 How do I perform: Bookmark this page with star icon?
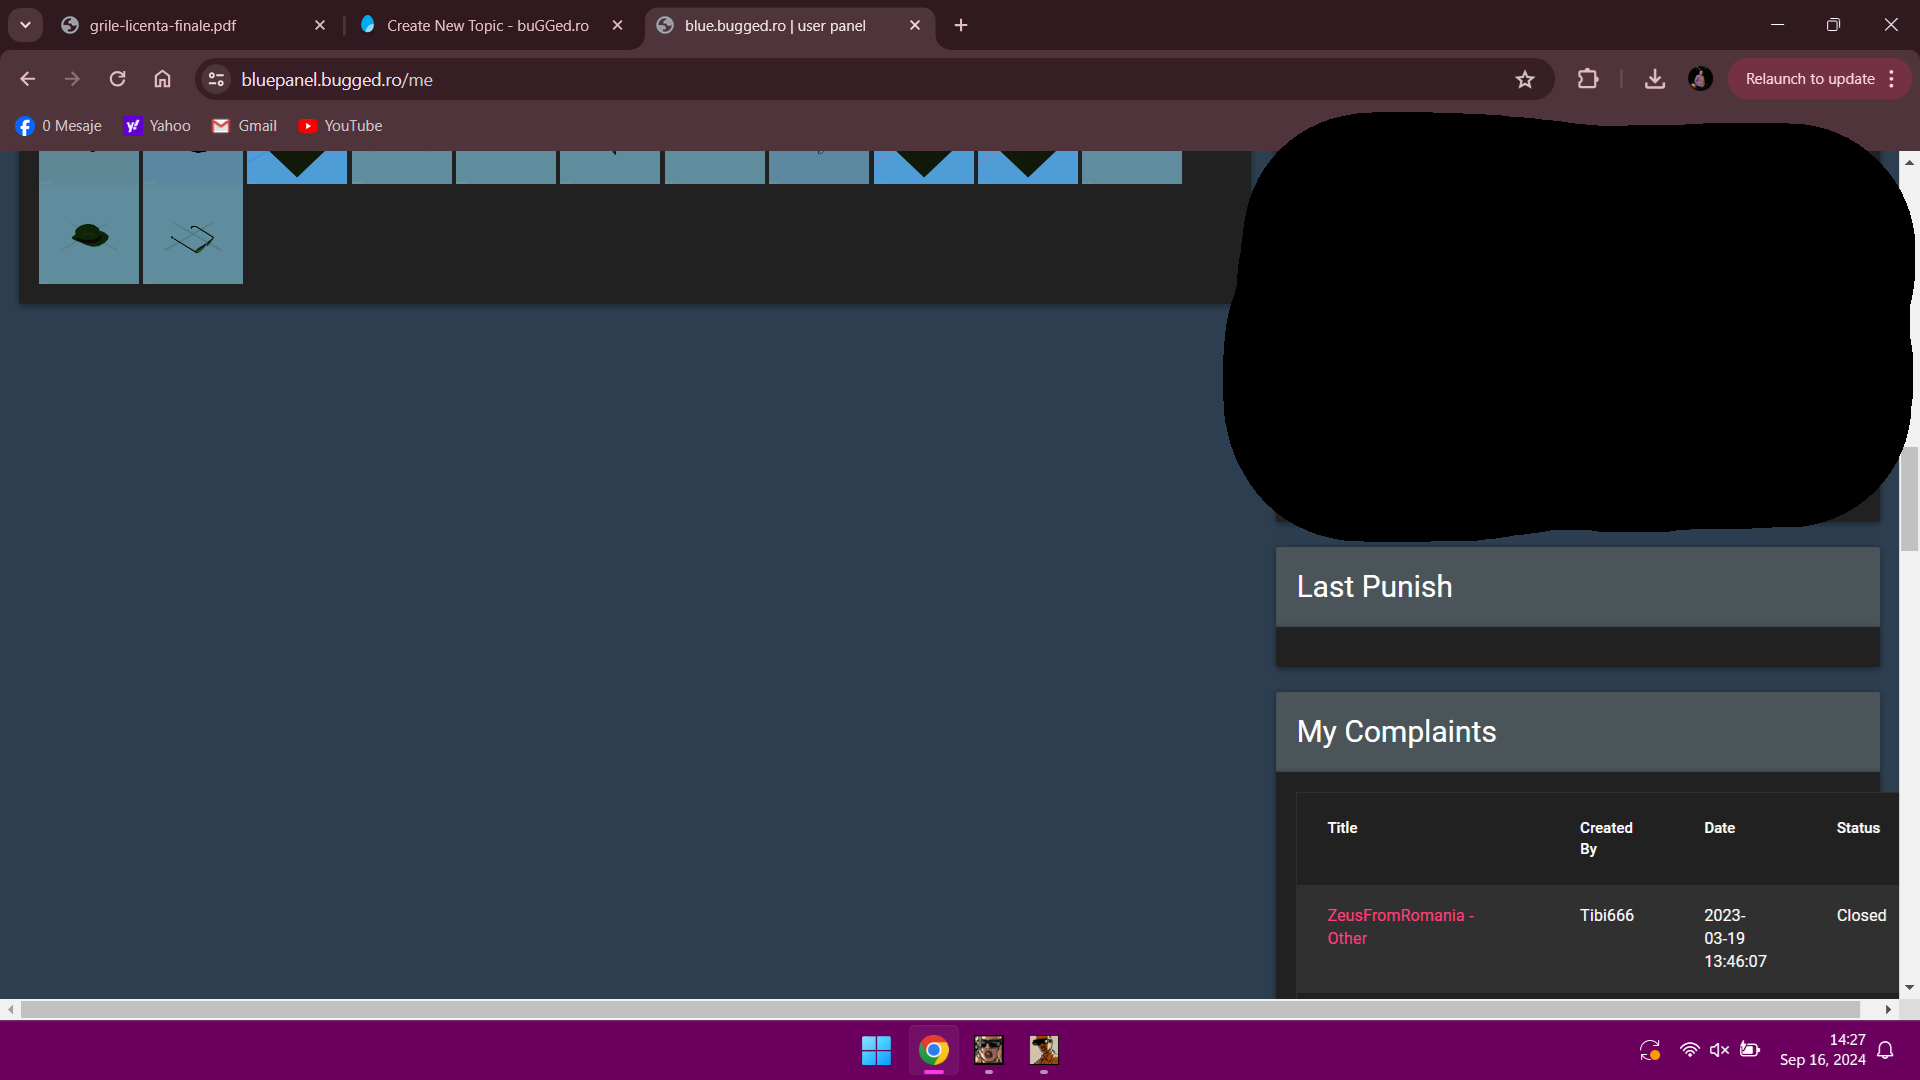tap(1524, 79)
